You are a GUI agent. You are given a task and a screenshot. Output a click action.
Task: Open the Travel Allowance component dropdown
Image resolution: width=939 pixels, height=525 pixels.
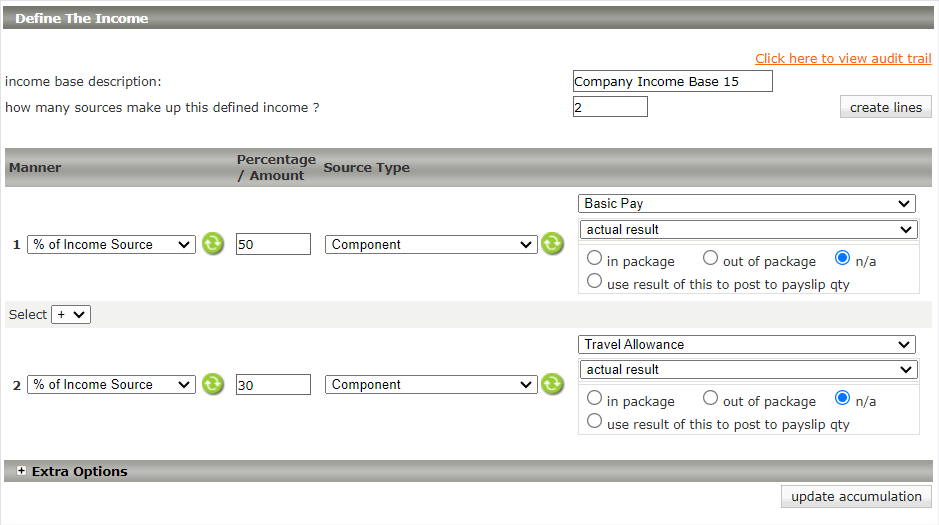(746, 345)
